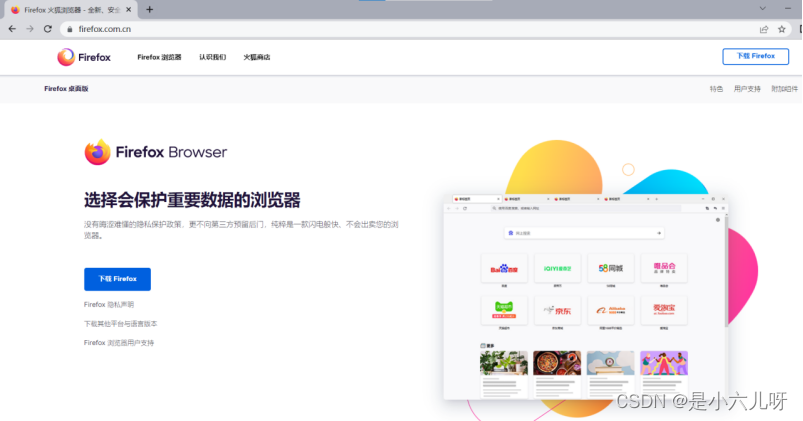Click the blue 下载 Firefox button
Screen dimensions: 803x421
(x=117, y=279)
